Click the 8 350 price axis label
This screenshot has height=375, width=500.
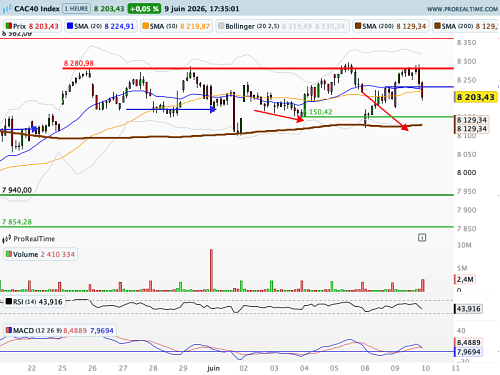pos(466,43)
